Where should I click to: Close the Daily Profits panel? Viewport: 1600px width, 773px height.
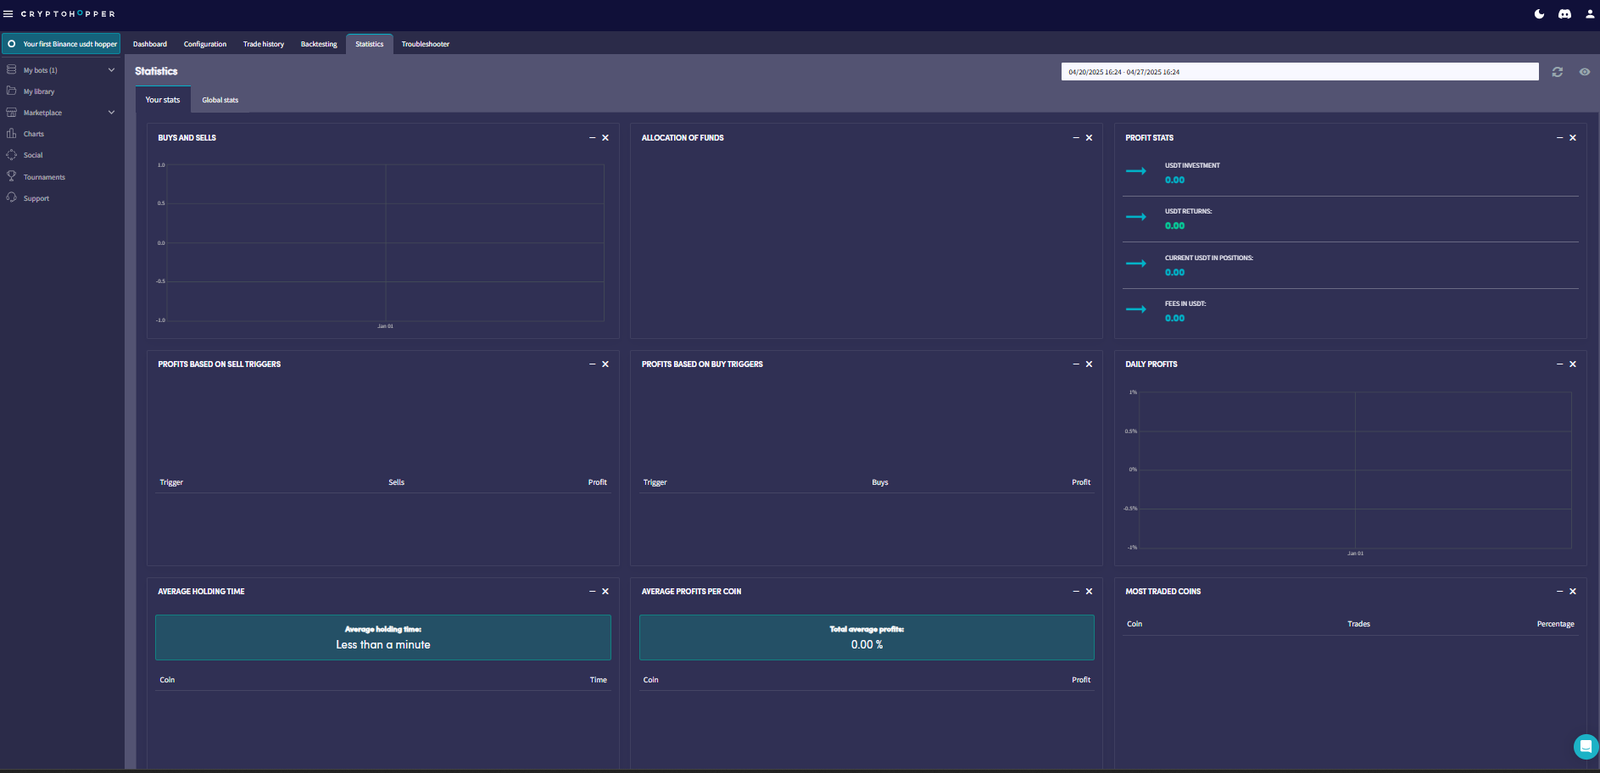coord(1573,364)
